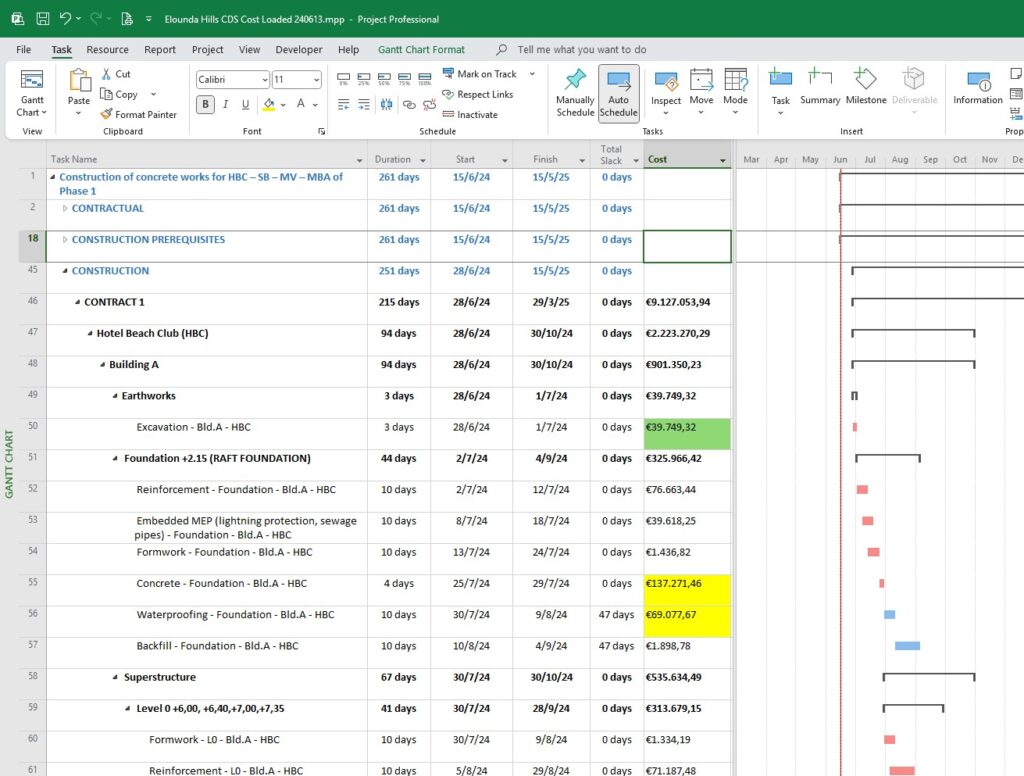Switch to Gantt Chart Format tab

pos(421,49)
